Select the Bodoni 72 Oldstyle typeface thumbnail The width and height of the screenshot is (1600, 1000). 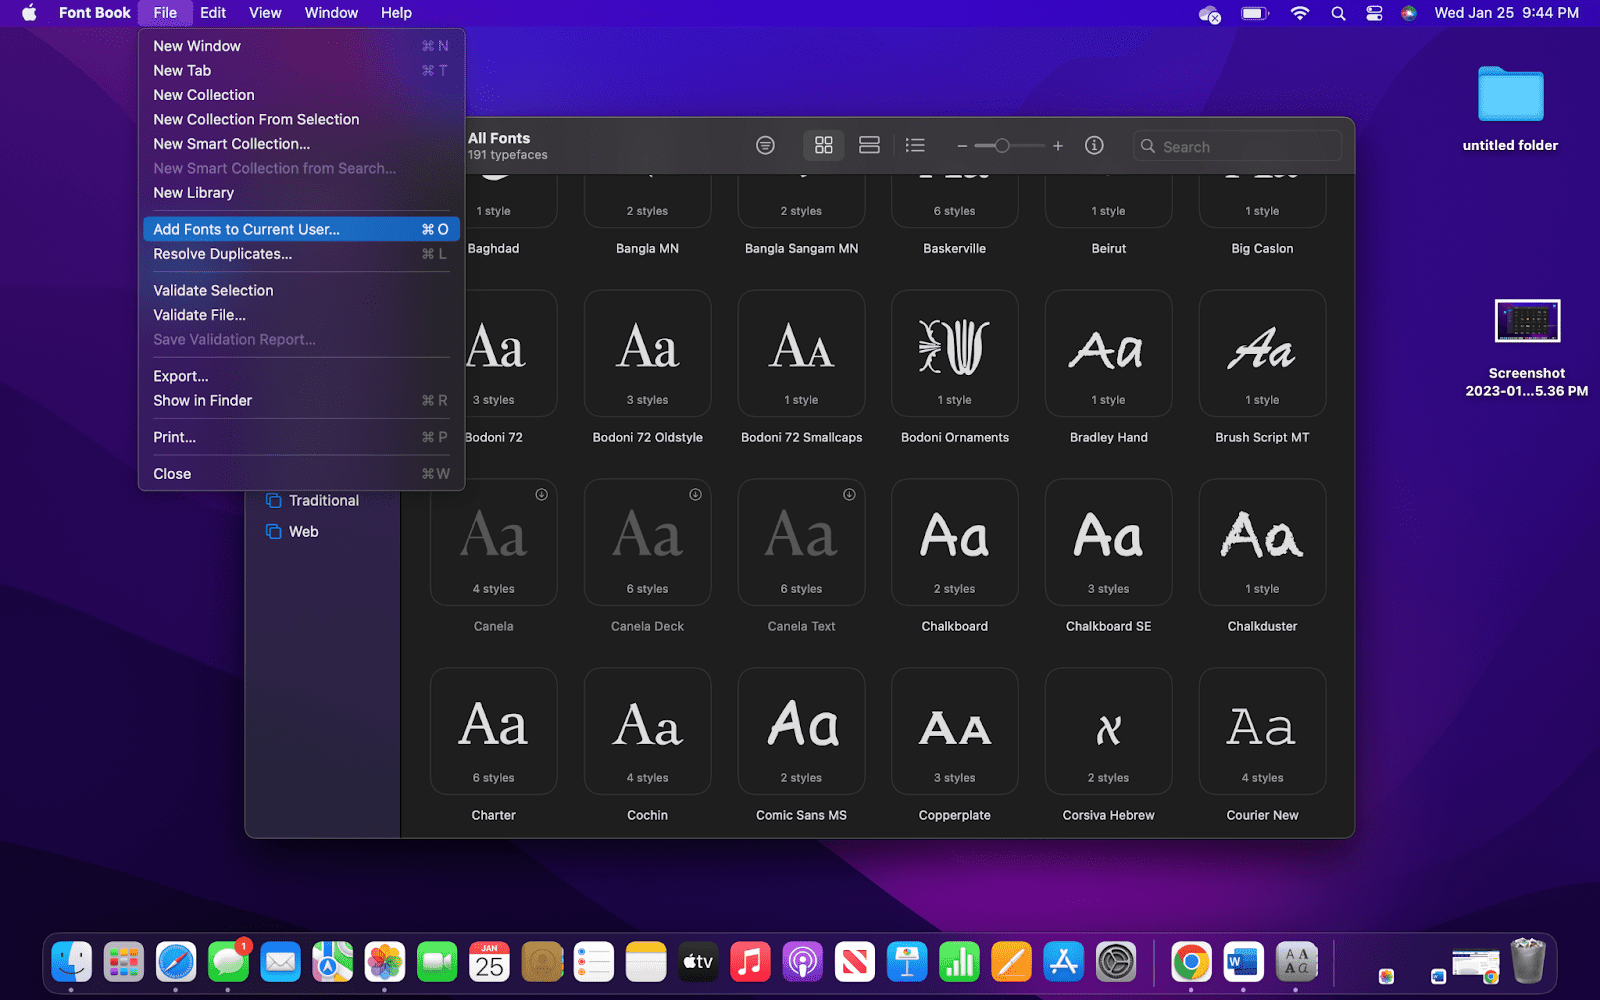(648, 353)
